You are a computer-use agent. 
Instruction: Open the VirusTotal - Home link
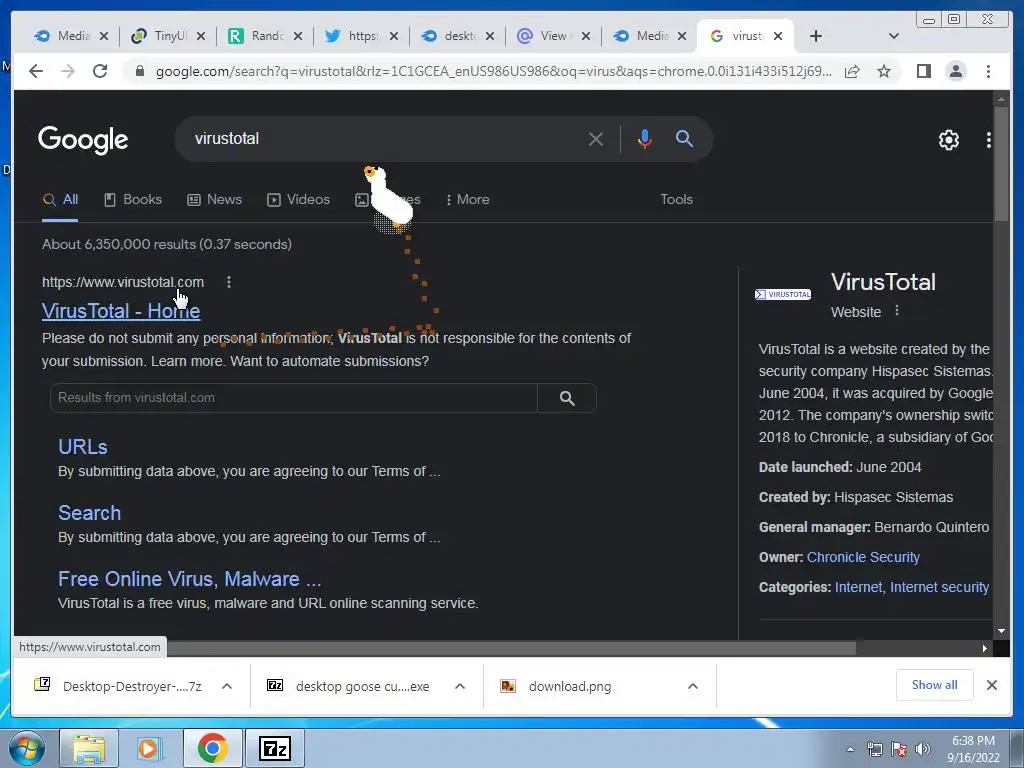tap(121, 311)
